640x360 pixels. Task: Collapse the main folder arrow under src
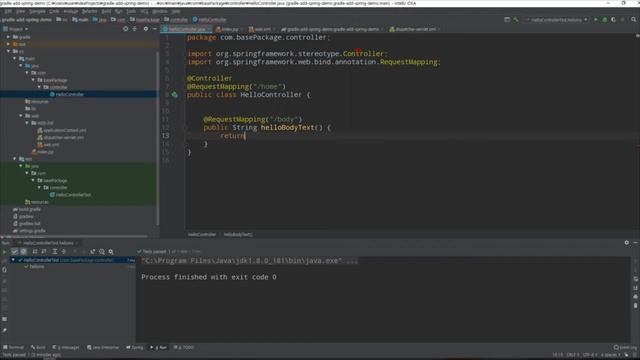tap(15, 58)
